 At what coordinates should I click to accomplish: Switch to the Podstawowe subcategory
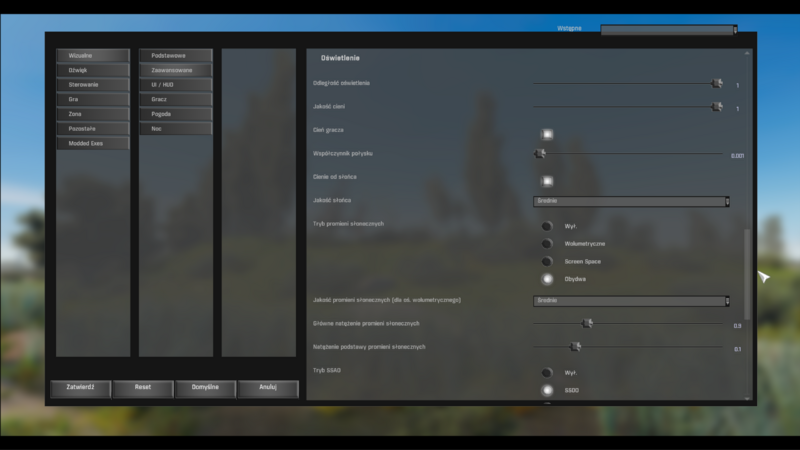176,56
